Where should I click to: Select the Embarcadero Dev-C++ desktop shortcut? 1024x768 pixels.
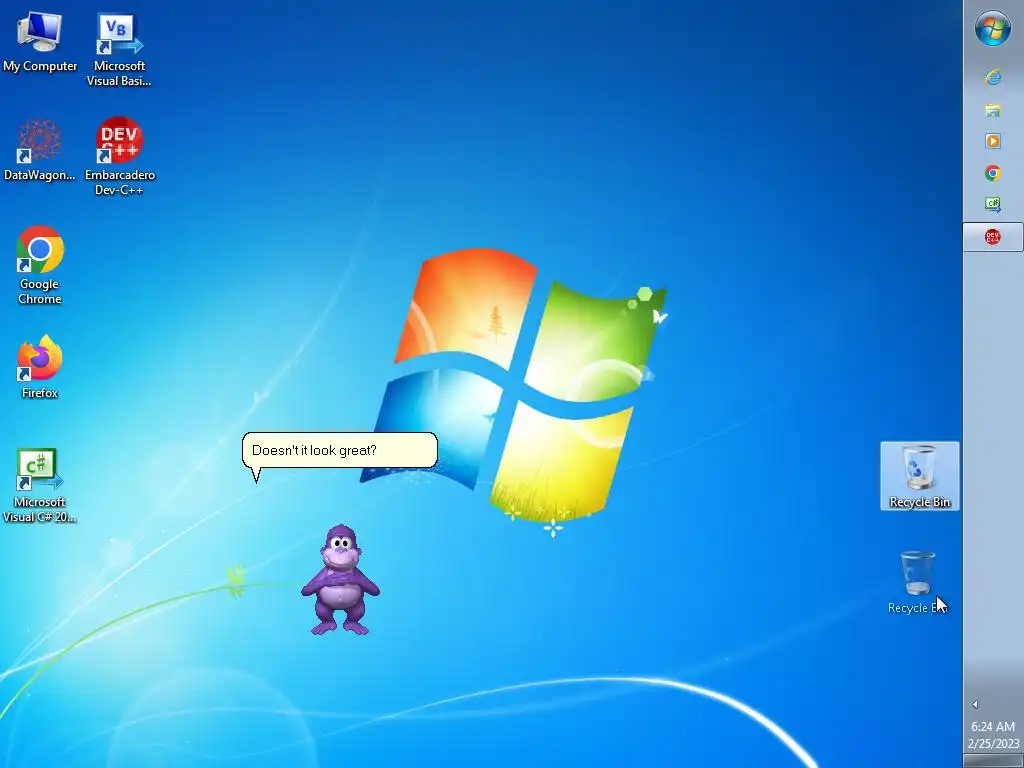[120, 157]
